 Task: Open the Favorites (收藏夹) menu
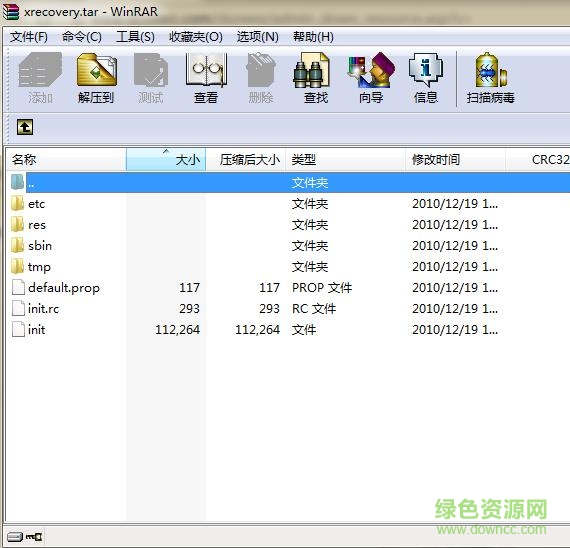click(196, 37)
